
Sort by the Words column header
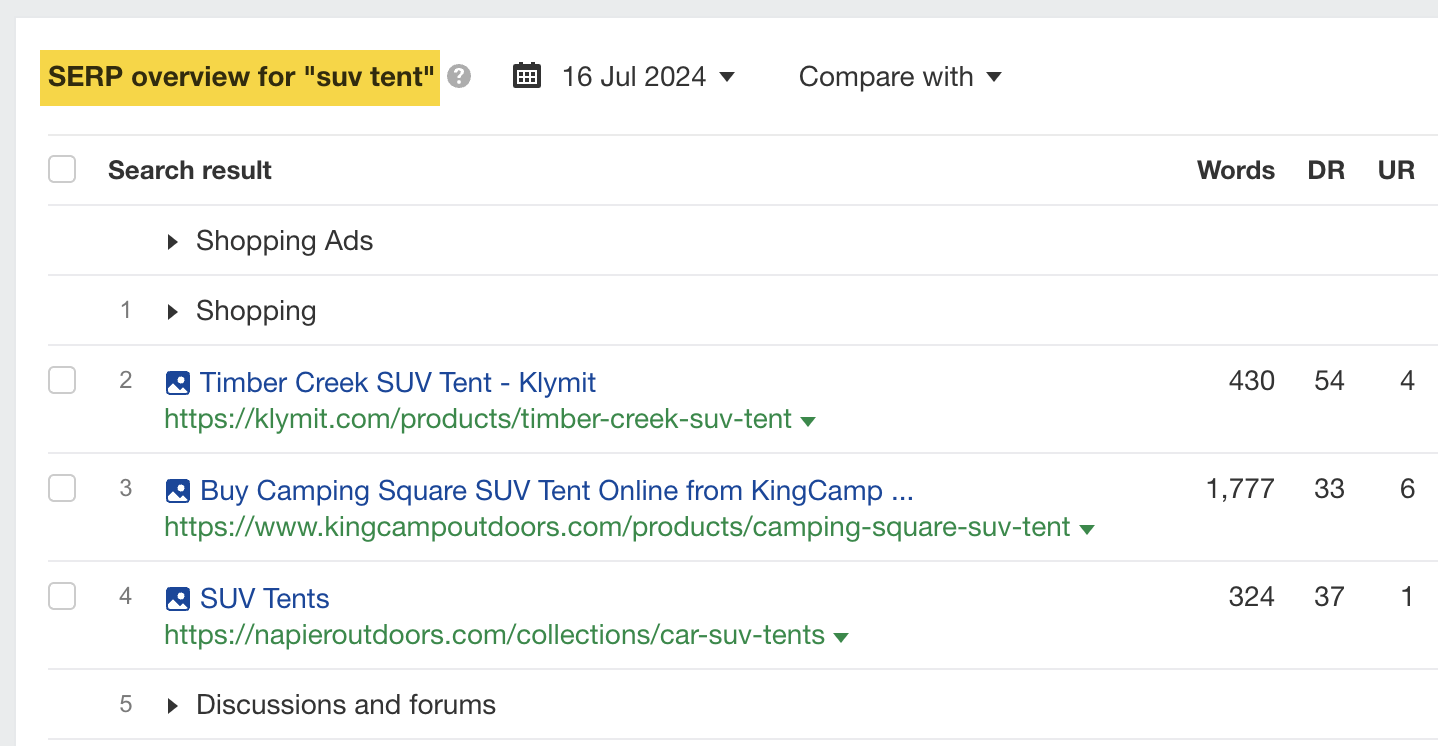coord(1235,170)
